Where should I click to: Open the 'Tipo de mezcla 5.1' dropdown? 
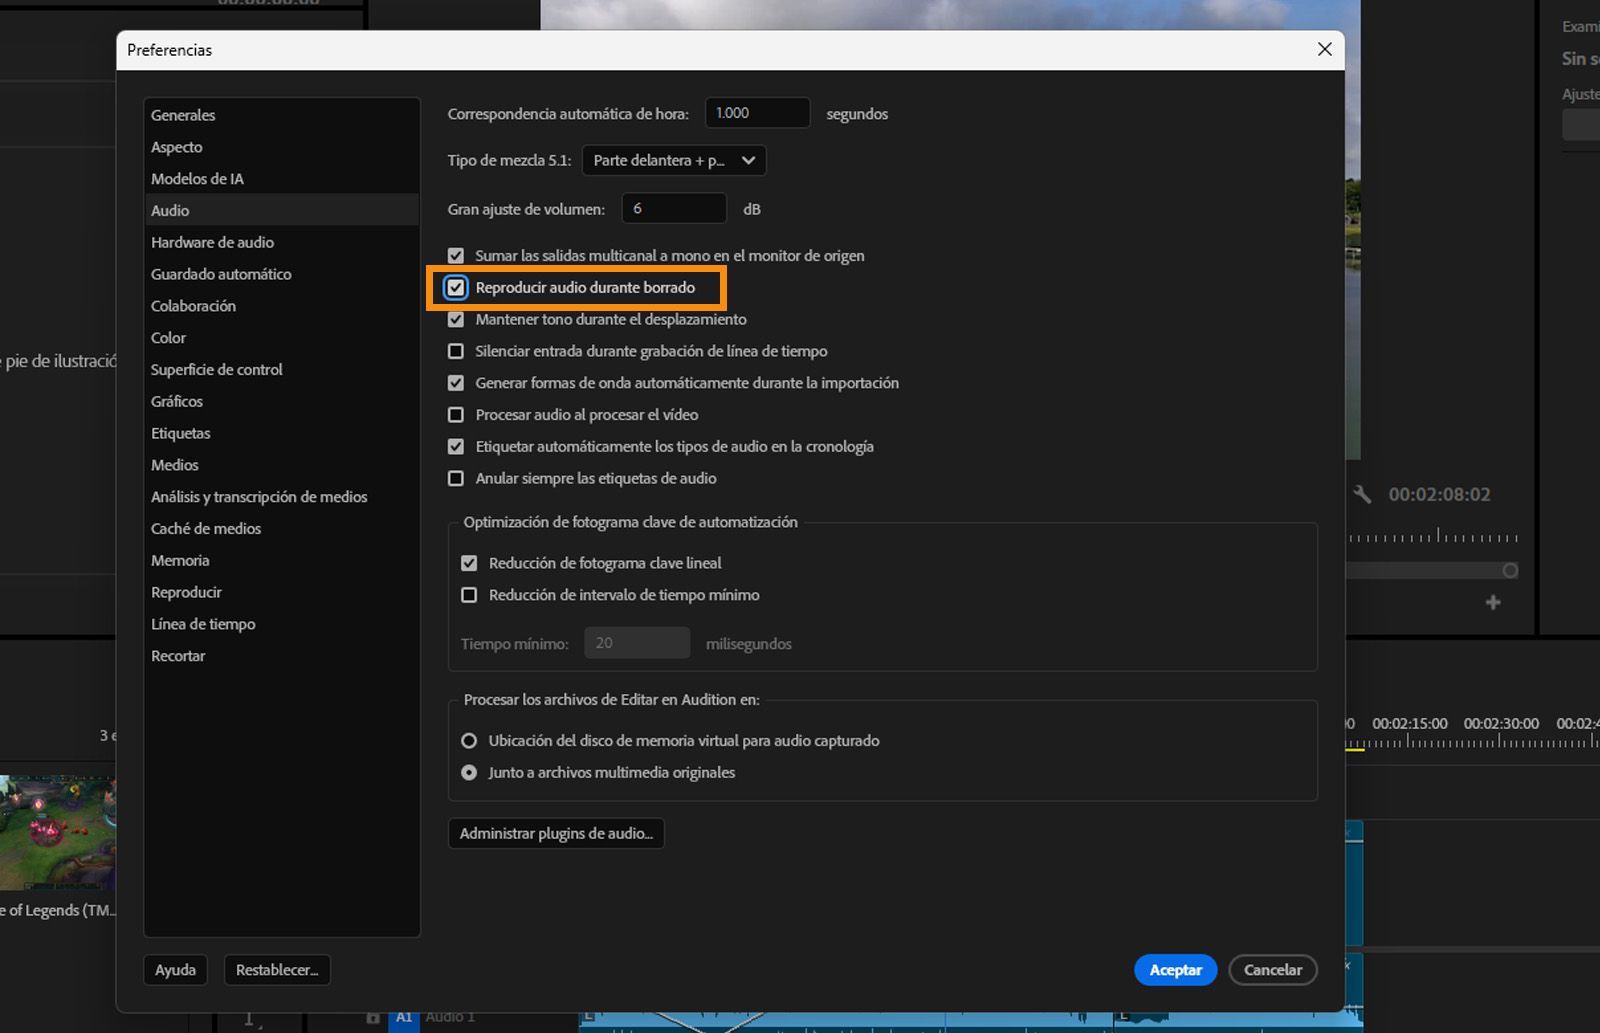coord(673,160)
